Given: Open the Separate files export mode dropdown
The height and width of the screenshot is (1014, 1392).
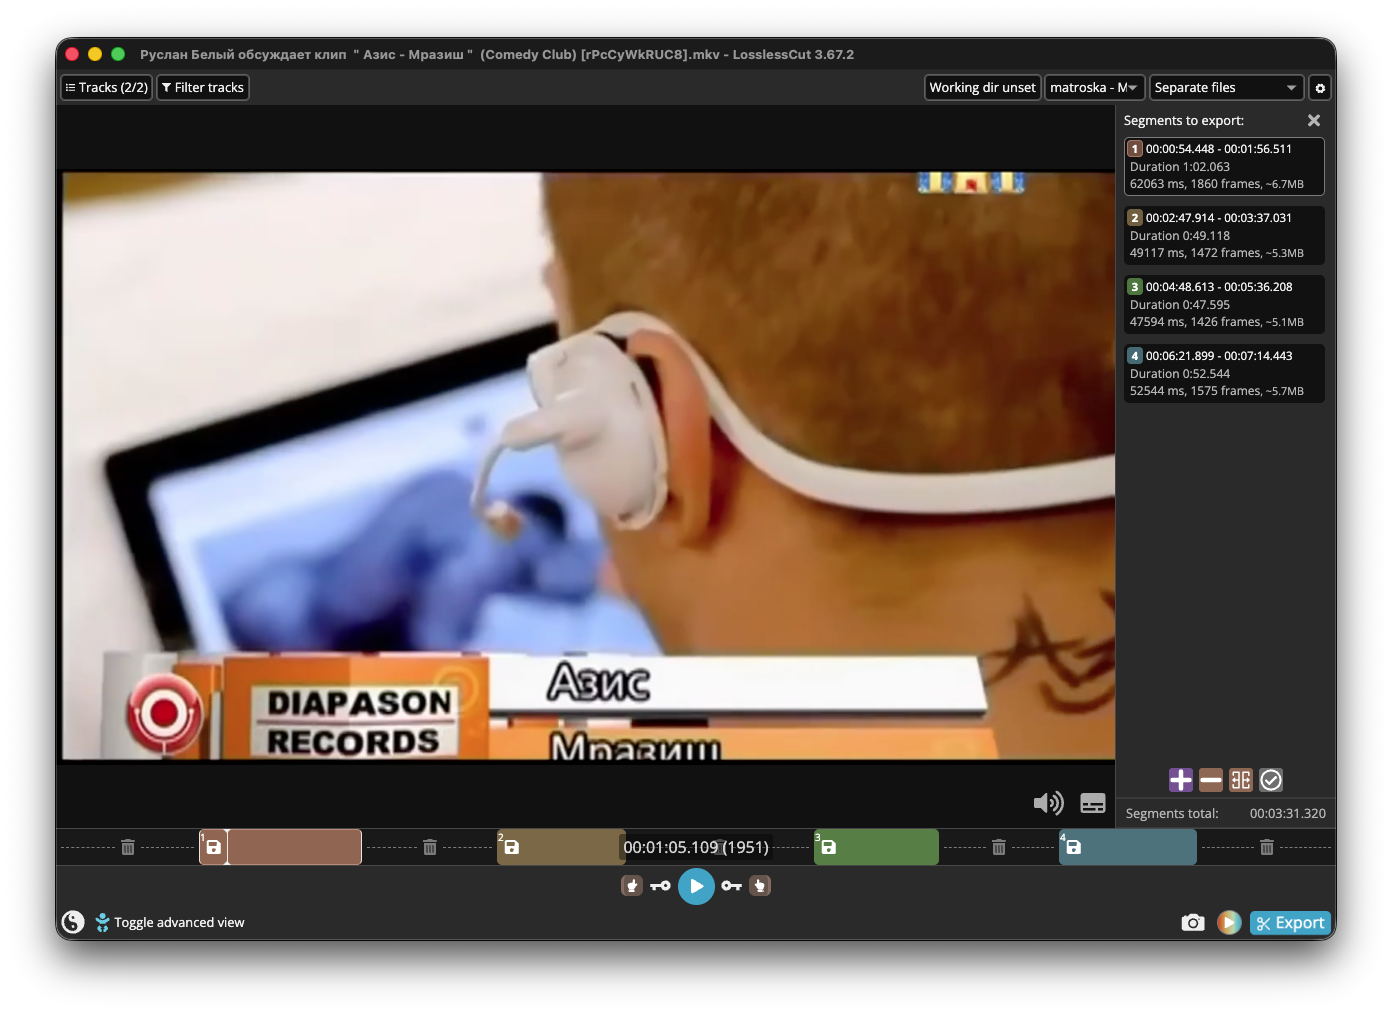Looking at the screenshot, I should click(1226, 88).
